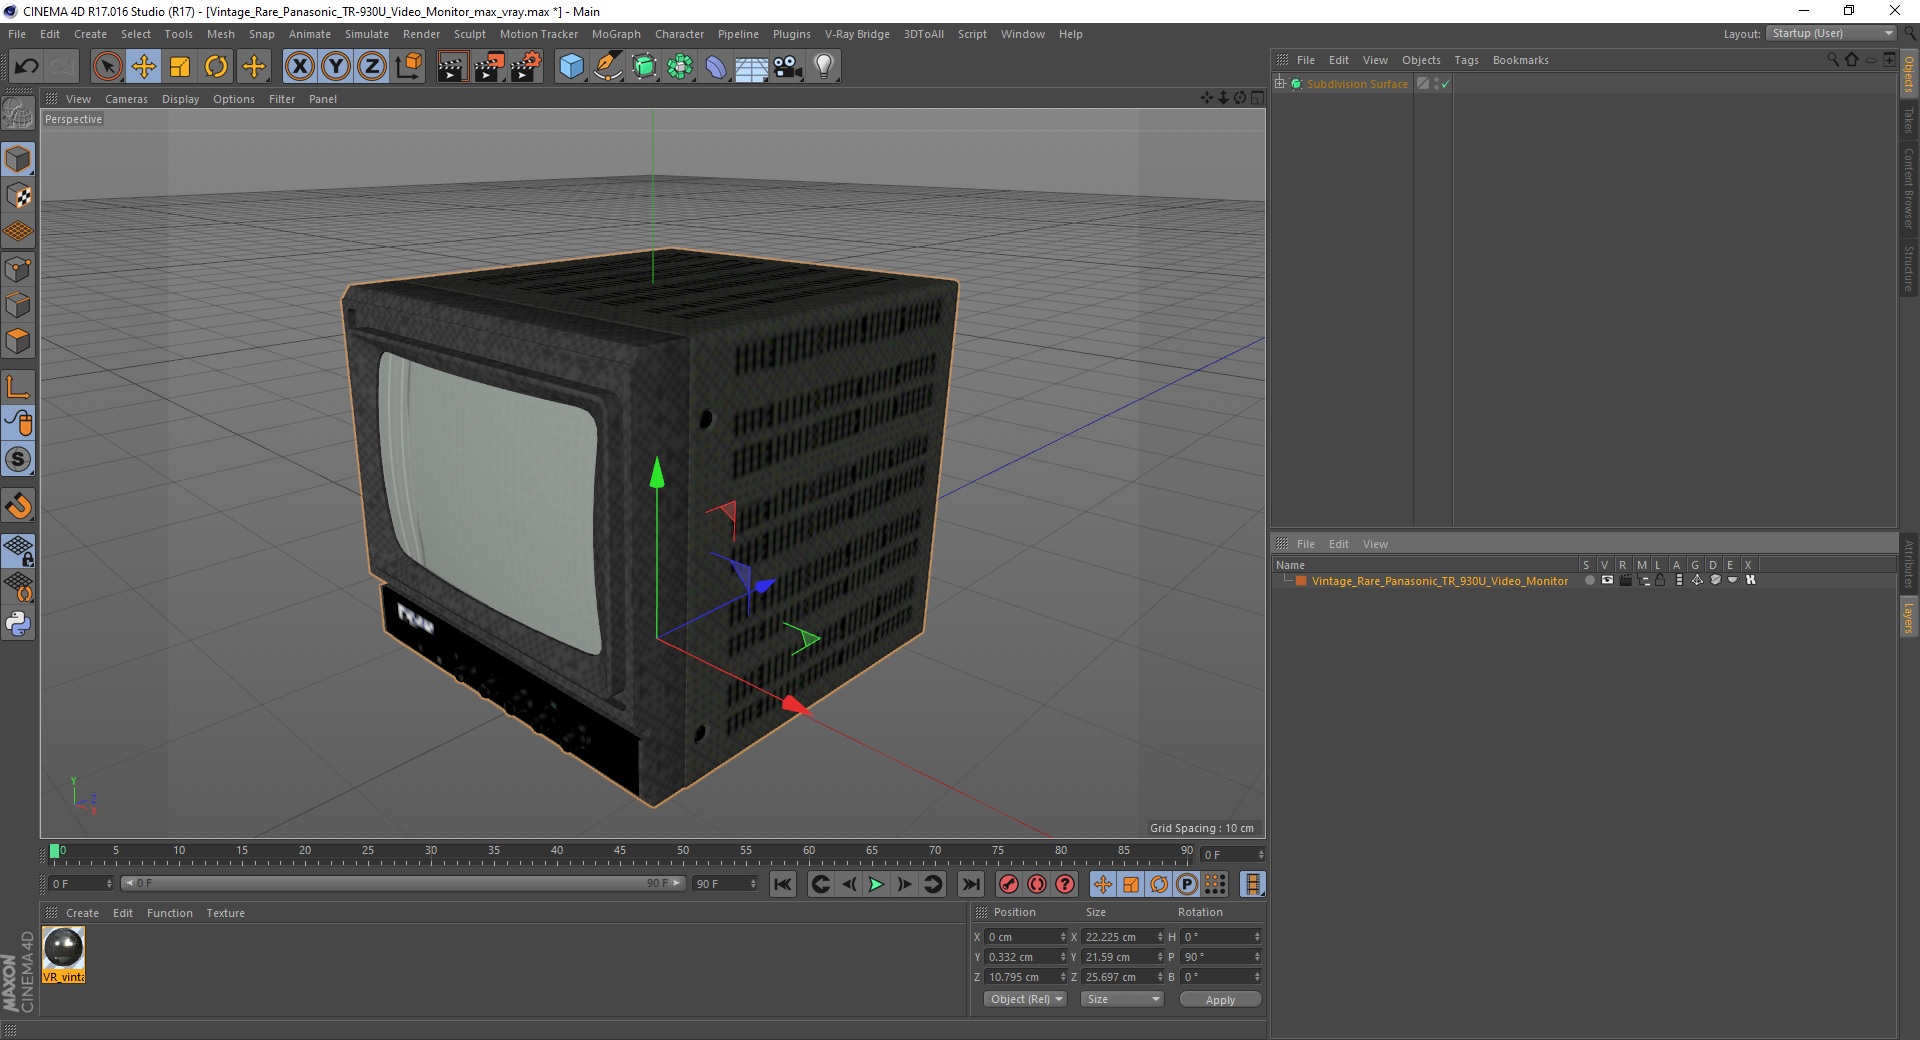Select the Rotate tool icon
Screen dimensions: 1920x1040
(216, 67)
